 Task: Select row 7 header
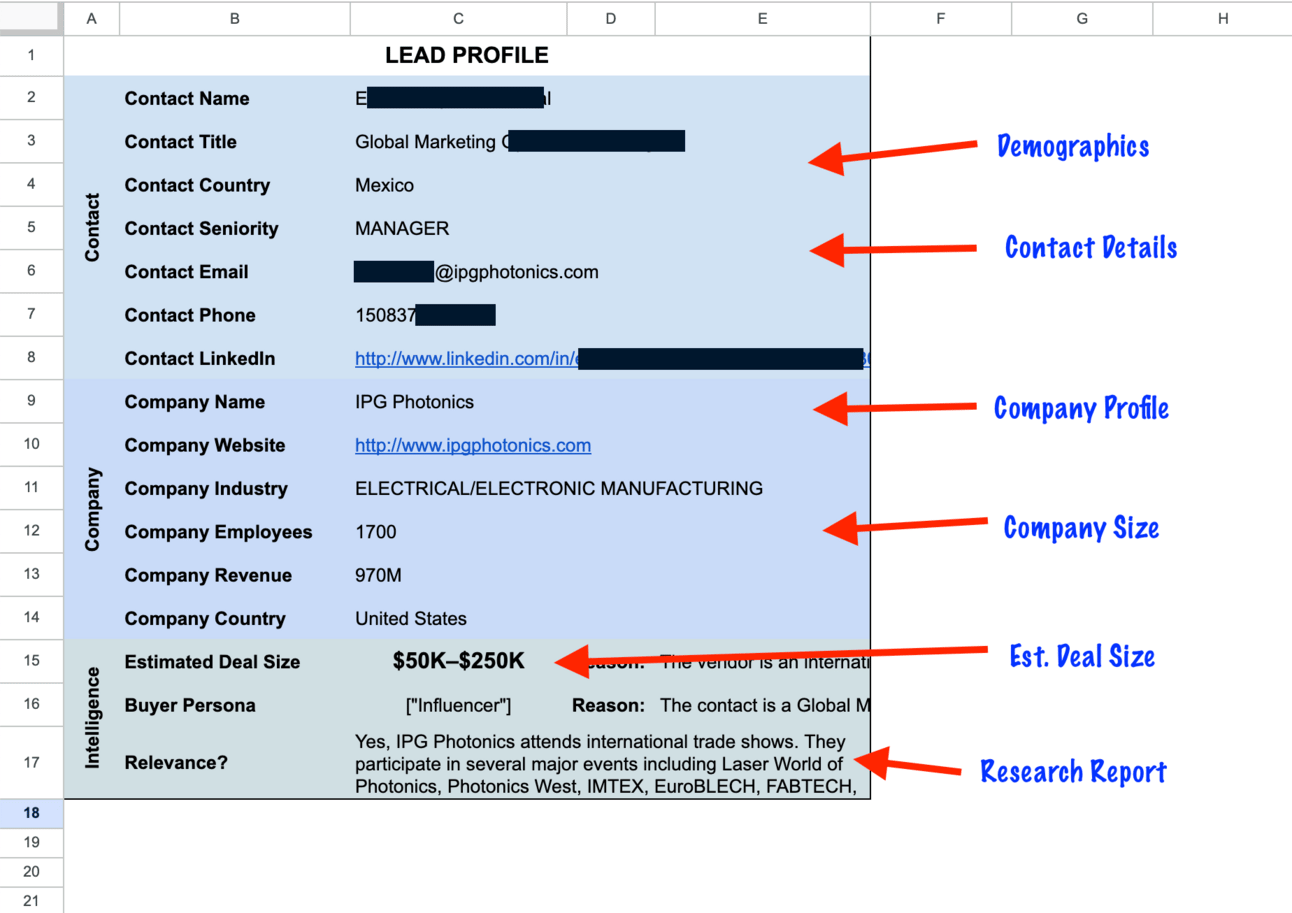click(32, 315)
